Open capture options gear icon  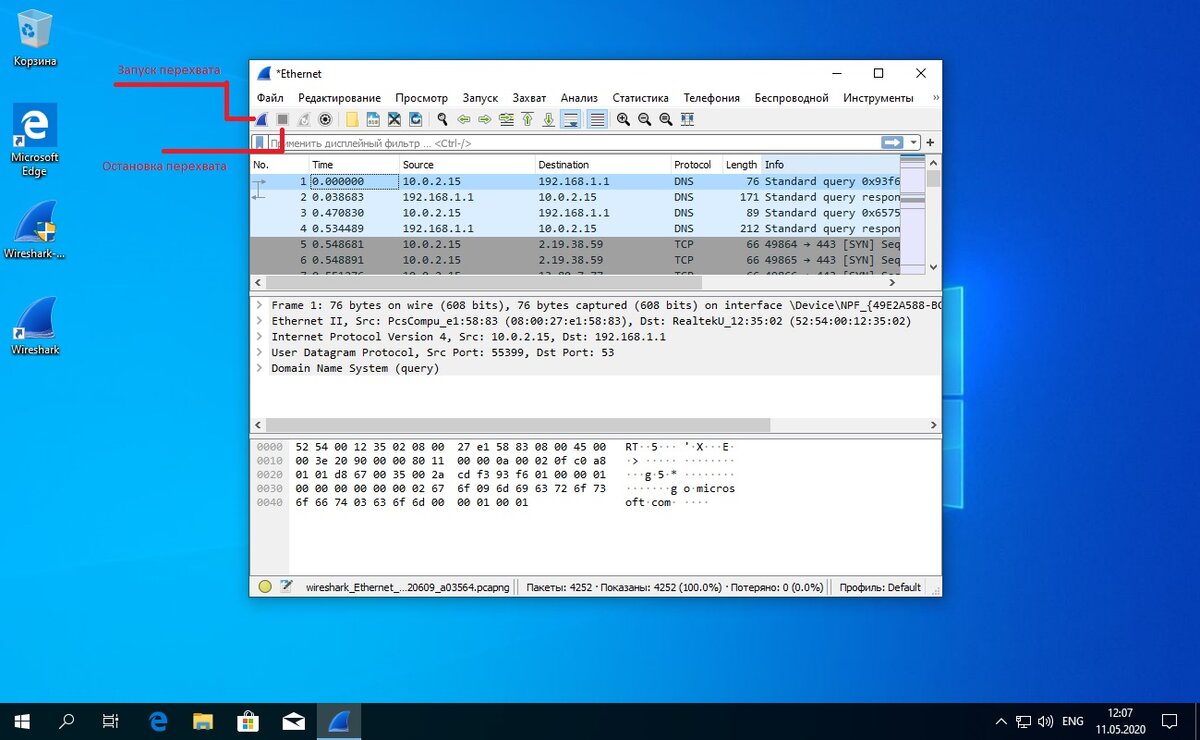tap(325, 120)
